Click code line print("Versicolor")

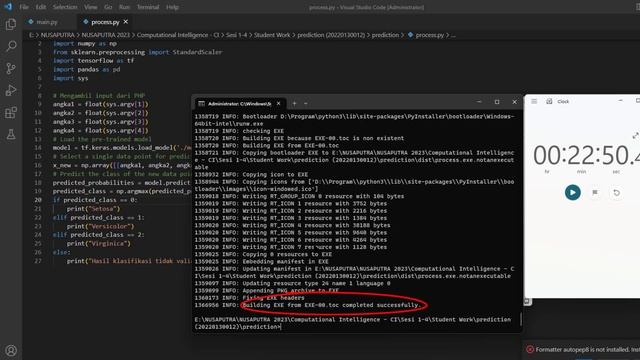pyautogui.click(x=100, y=226)
